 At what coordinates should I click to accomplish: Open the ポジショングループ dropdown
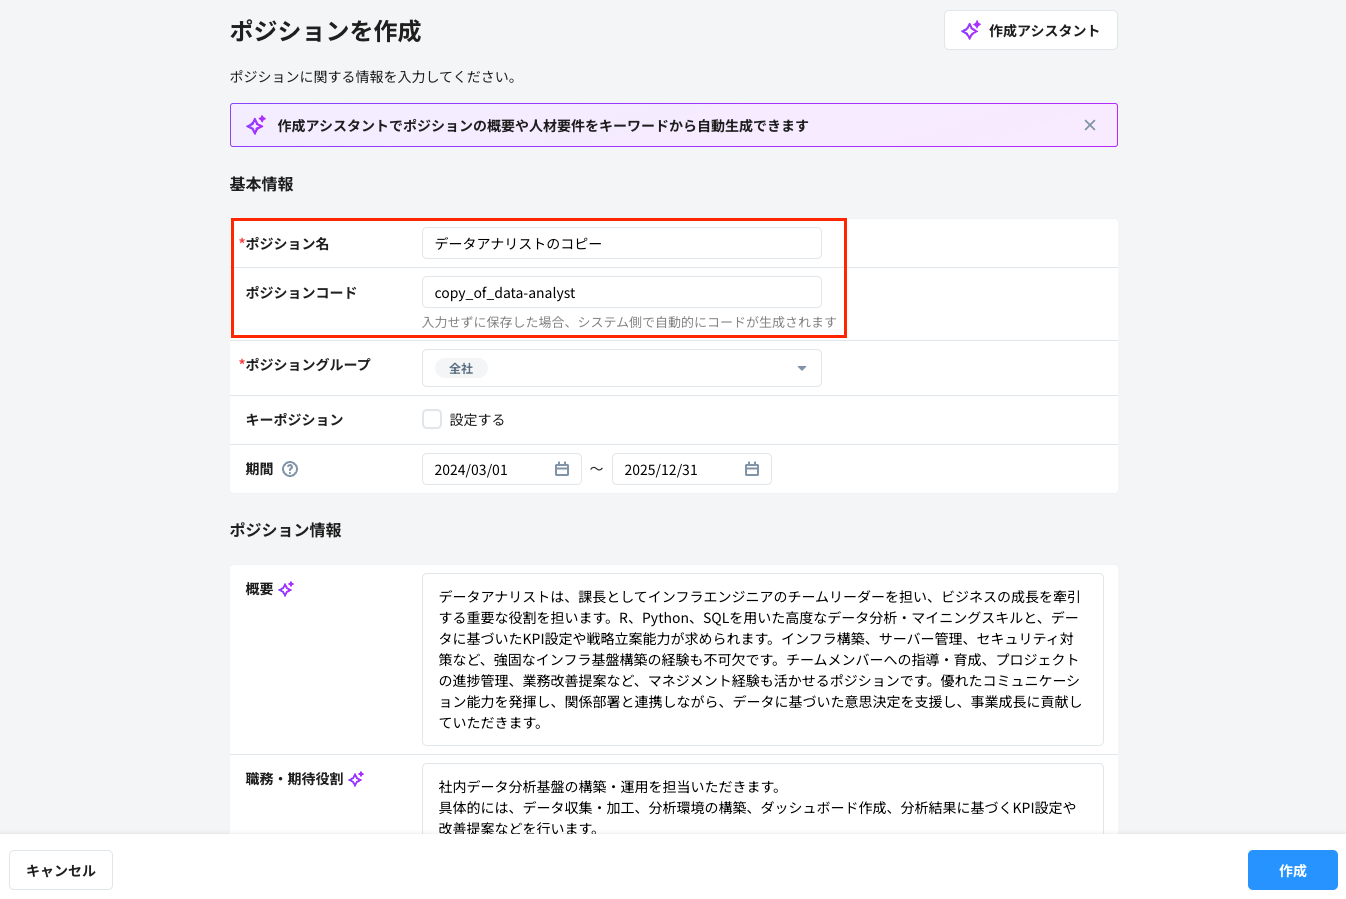[622, 368]
